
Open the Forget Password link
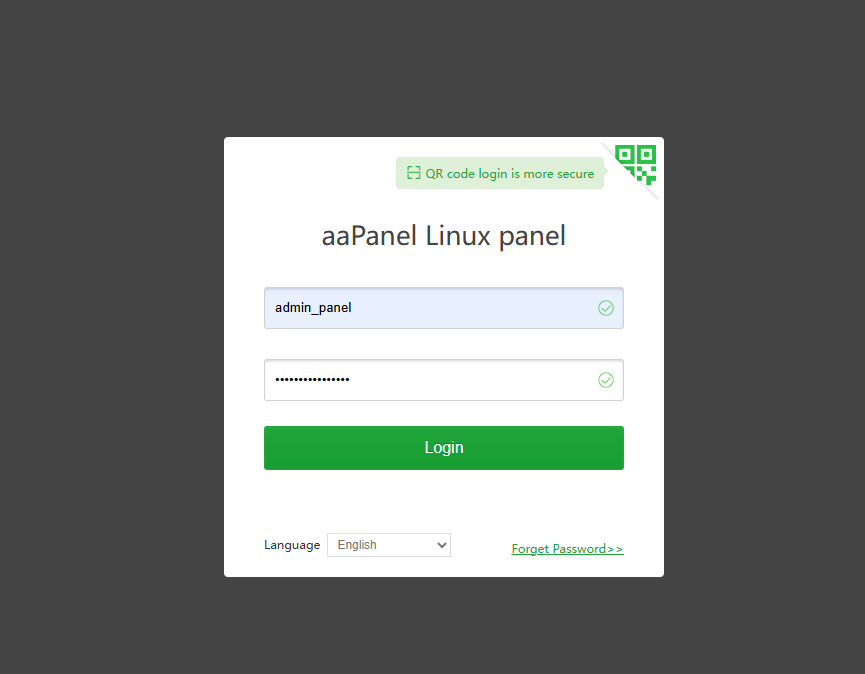[567, 549]
